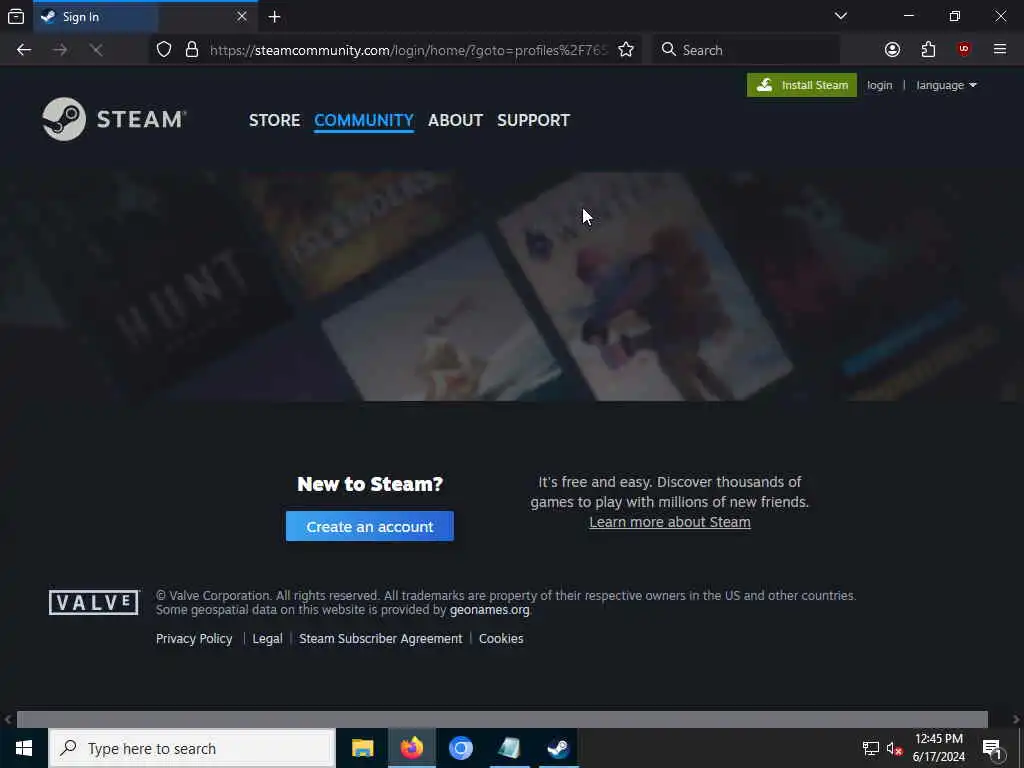Expand the list all tabs chevron
Image resolution: width=1024 pixels, height=768 pixels.
[x=841, y=16]
